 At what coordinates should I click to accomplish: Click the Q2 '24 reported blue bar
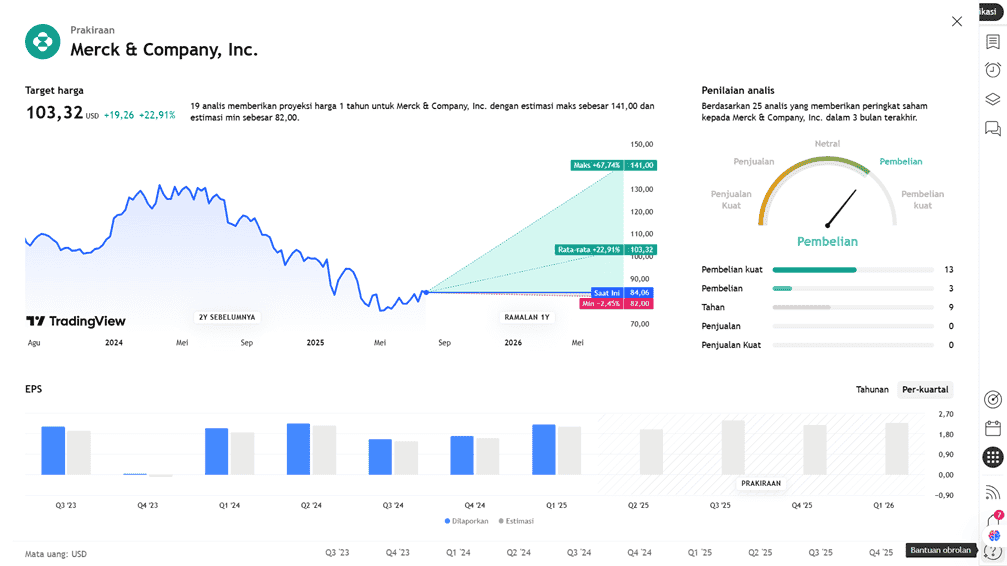pyautogui.click(x=298, y=449)
